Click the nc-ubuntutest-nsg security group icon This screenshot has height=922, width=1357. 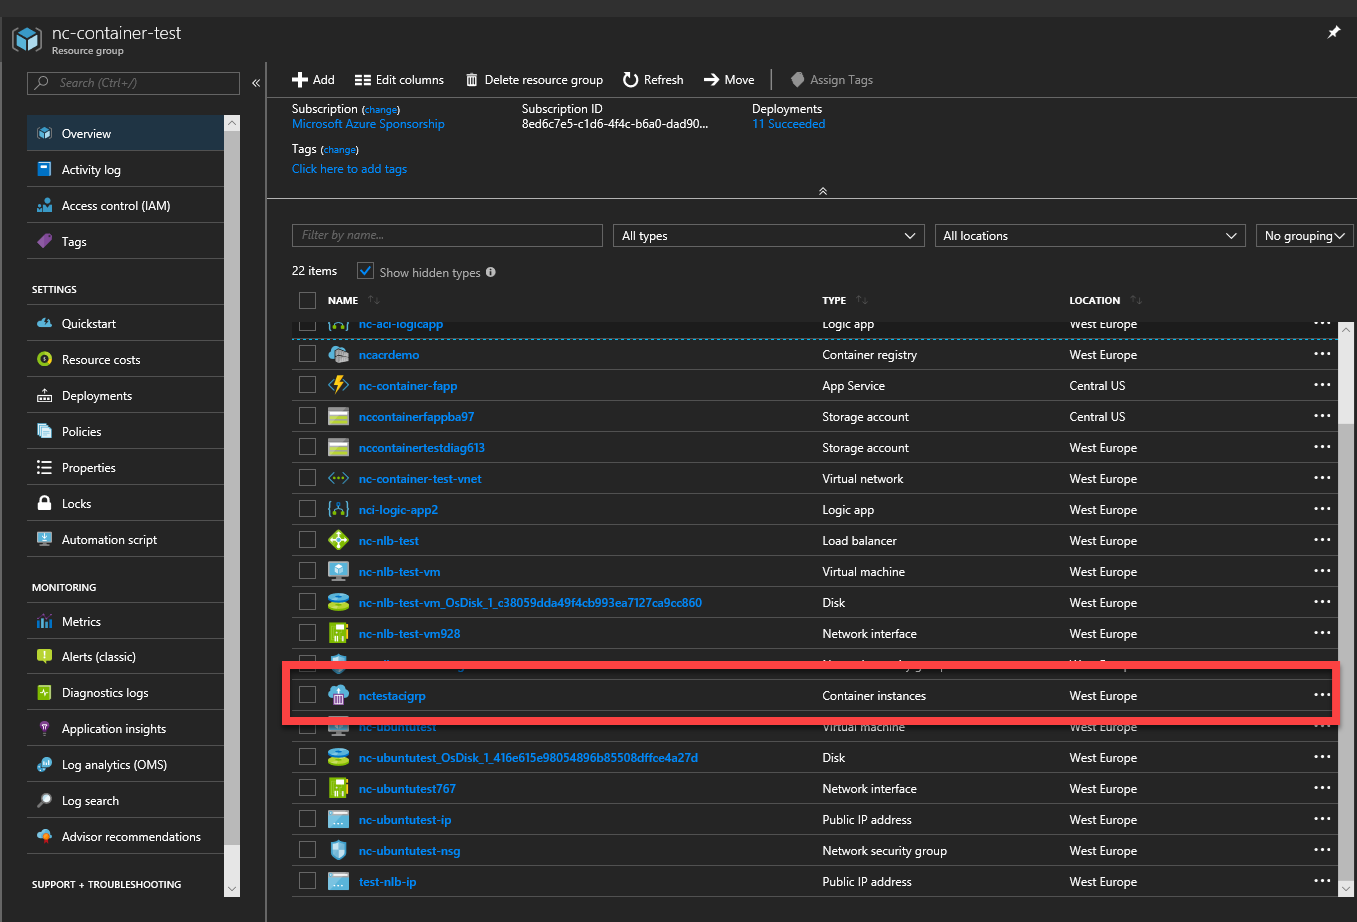338,850
